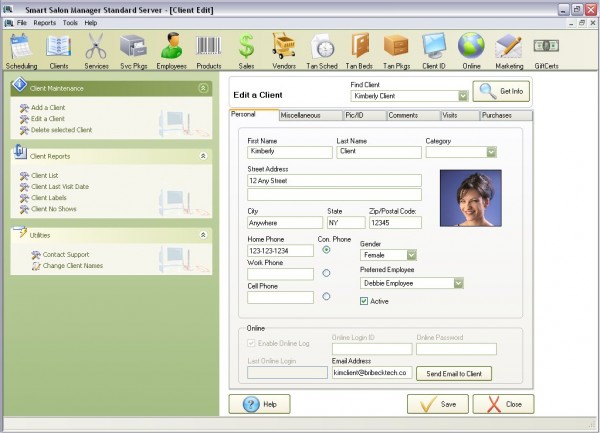Click the Products barcode icon

pos(208,46)
